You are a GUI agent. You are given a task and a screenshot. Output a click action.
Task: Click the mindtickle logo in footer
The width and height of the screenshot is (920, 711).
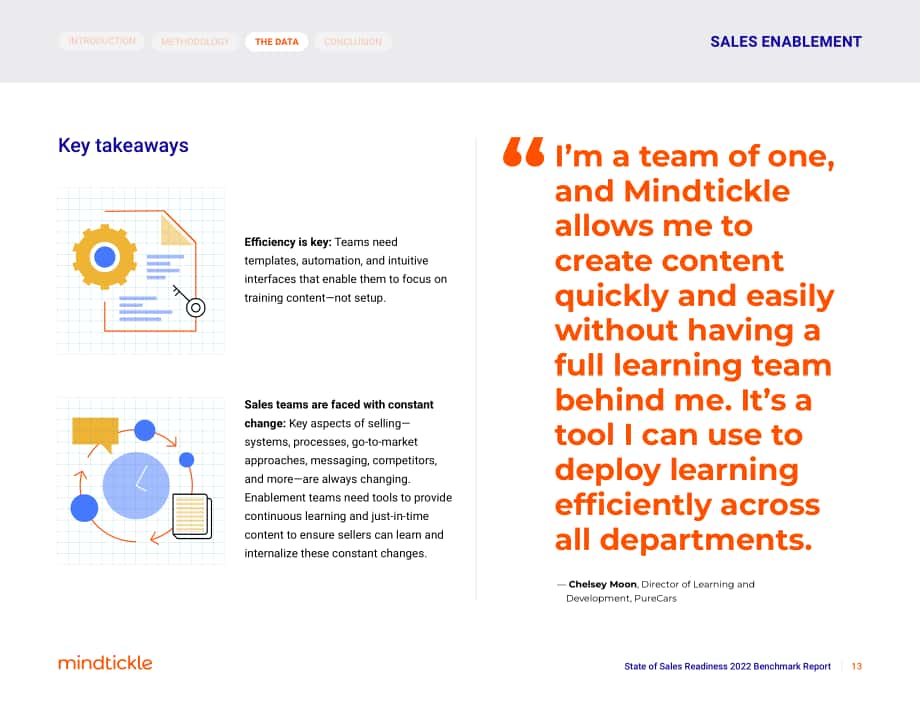point(105,663)
